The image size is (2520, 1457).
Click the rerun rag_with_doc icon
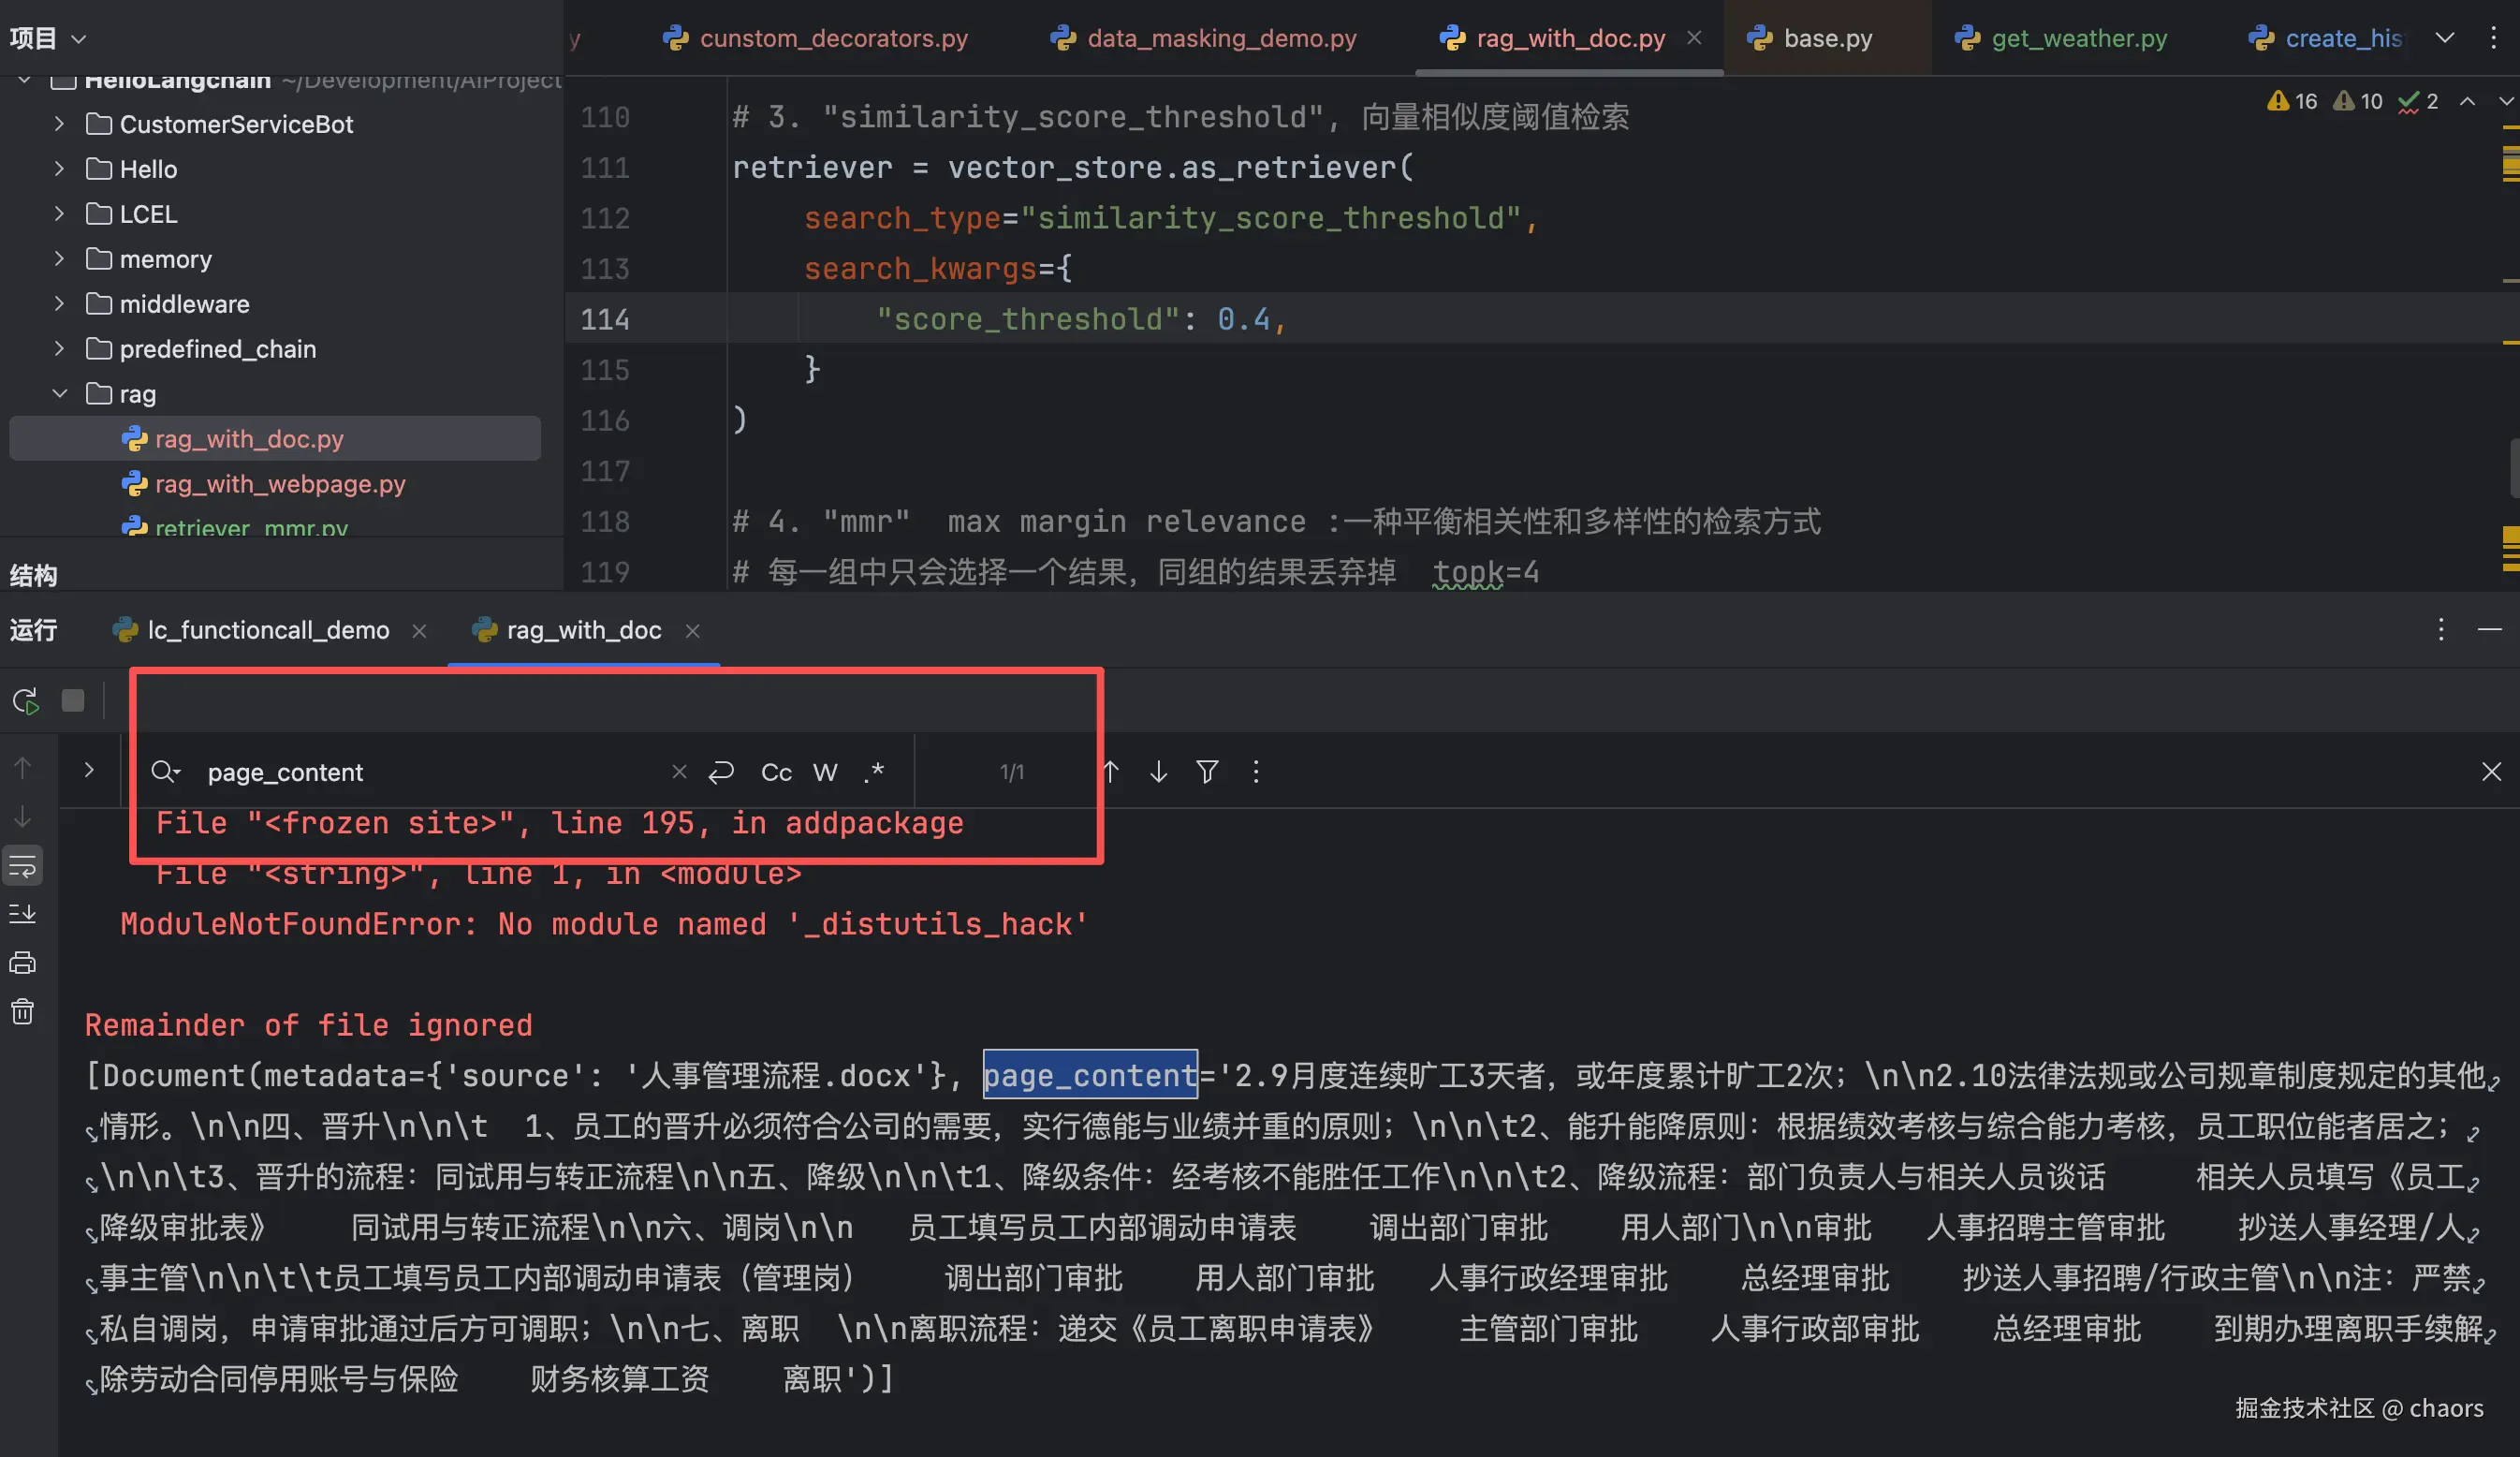coord(25,701)
